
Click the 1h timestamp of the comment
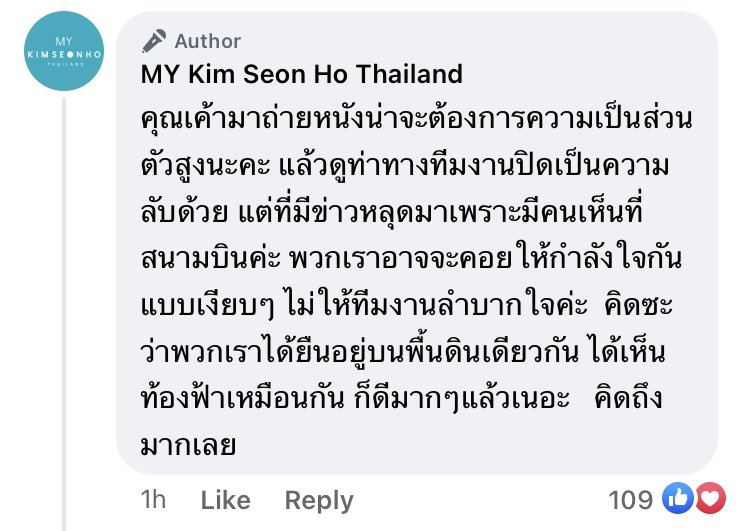coord(153,499)
